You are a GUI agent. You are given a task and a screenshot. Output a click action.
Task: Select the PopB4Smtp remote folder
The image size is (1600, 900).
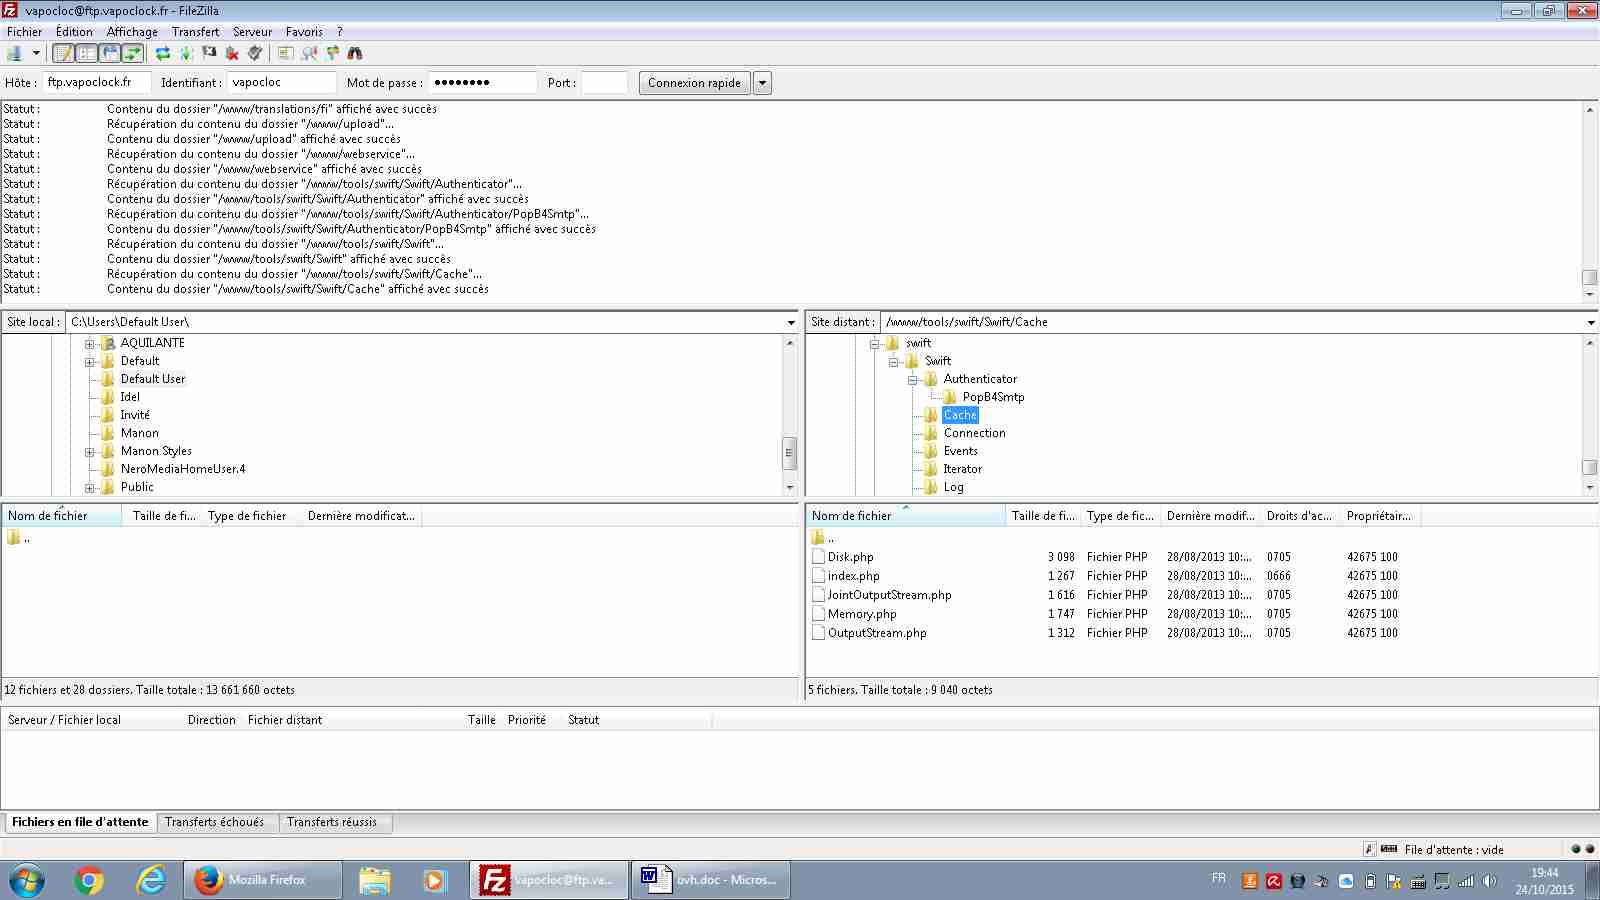(993, 397)
